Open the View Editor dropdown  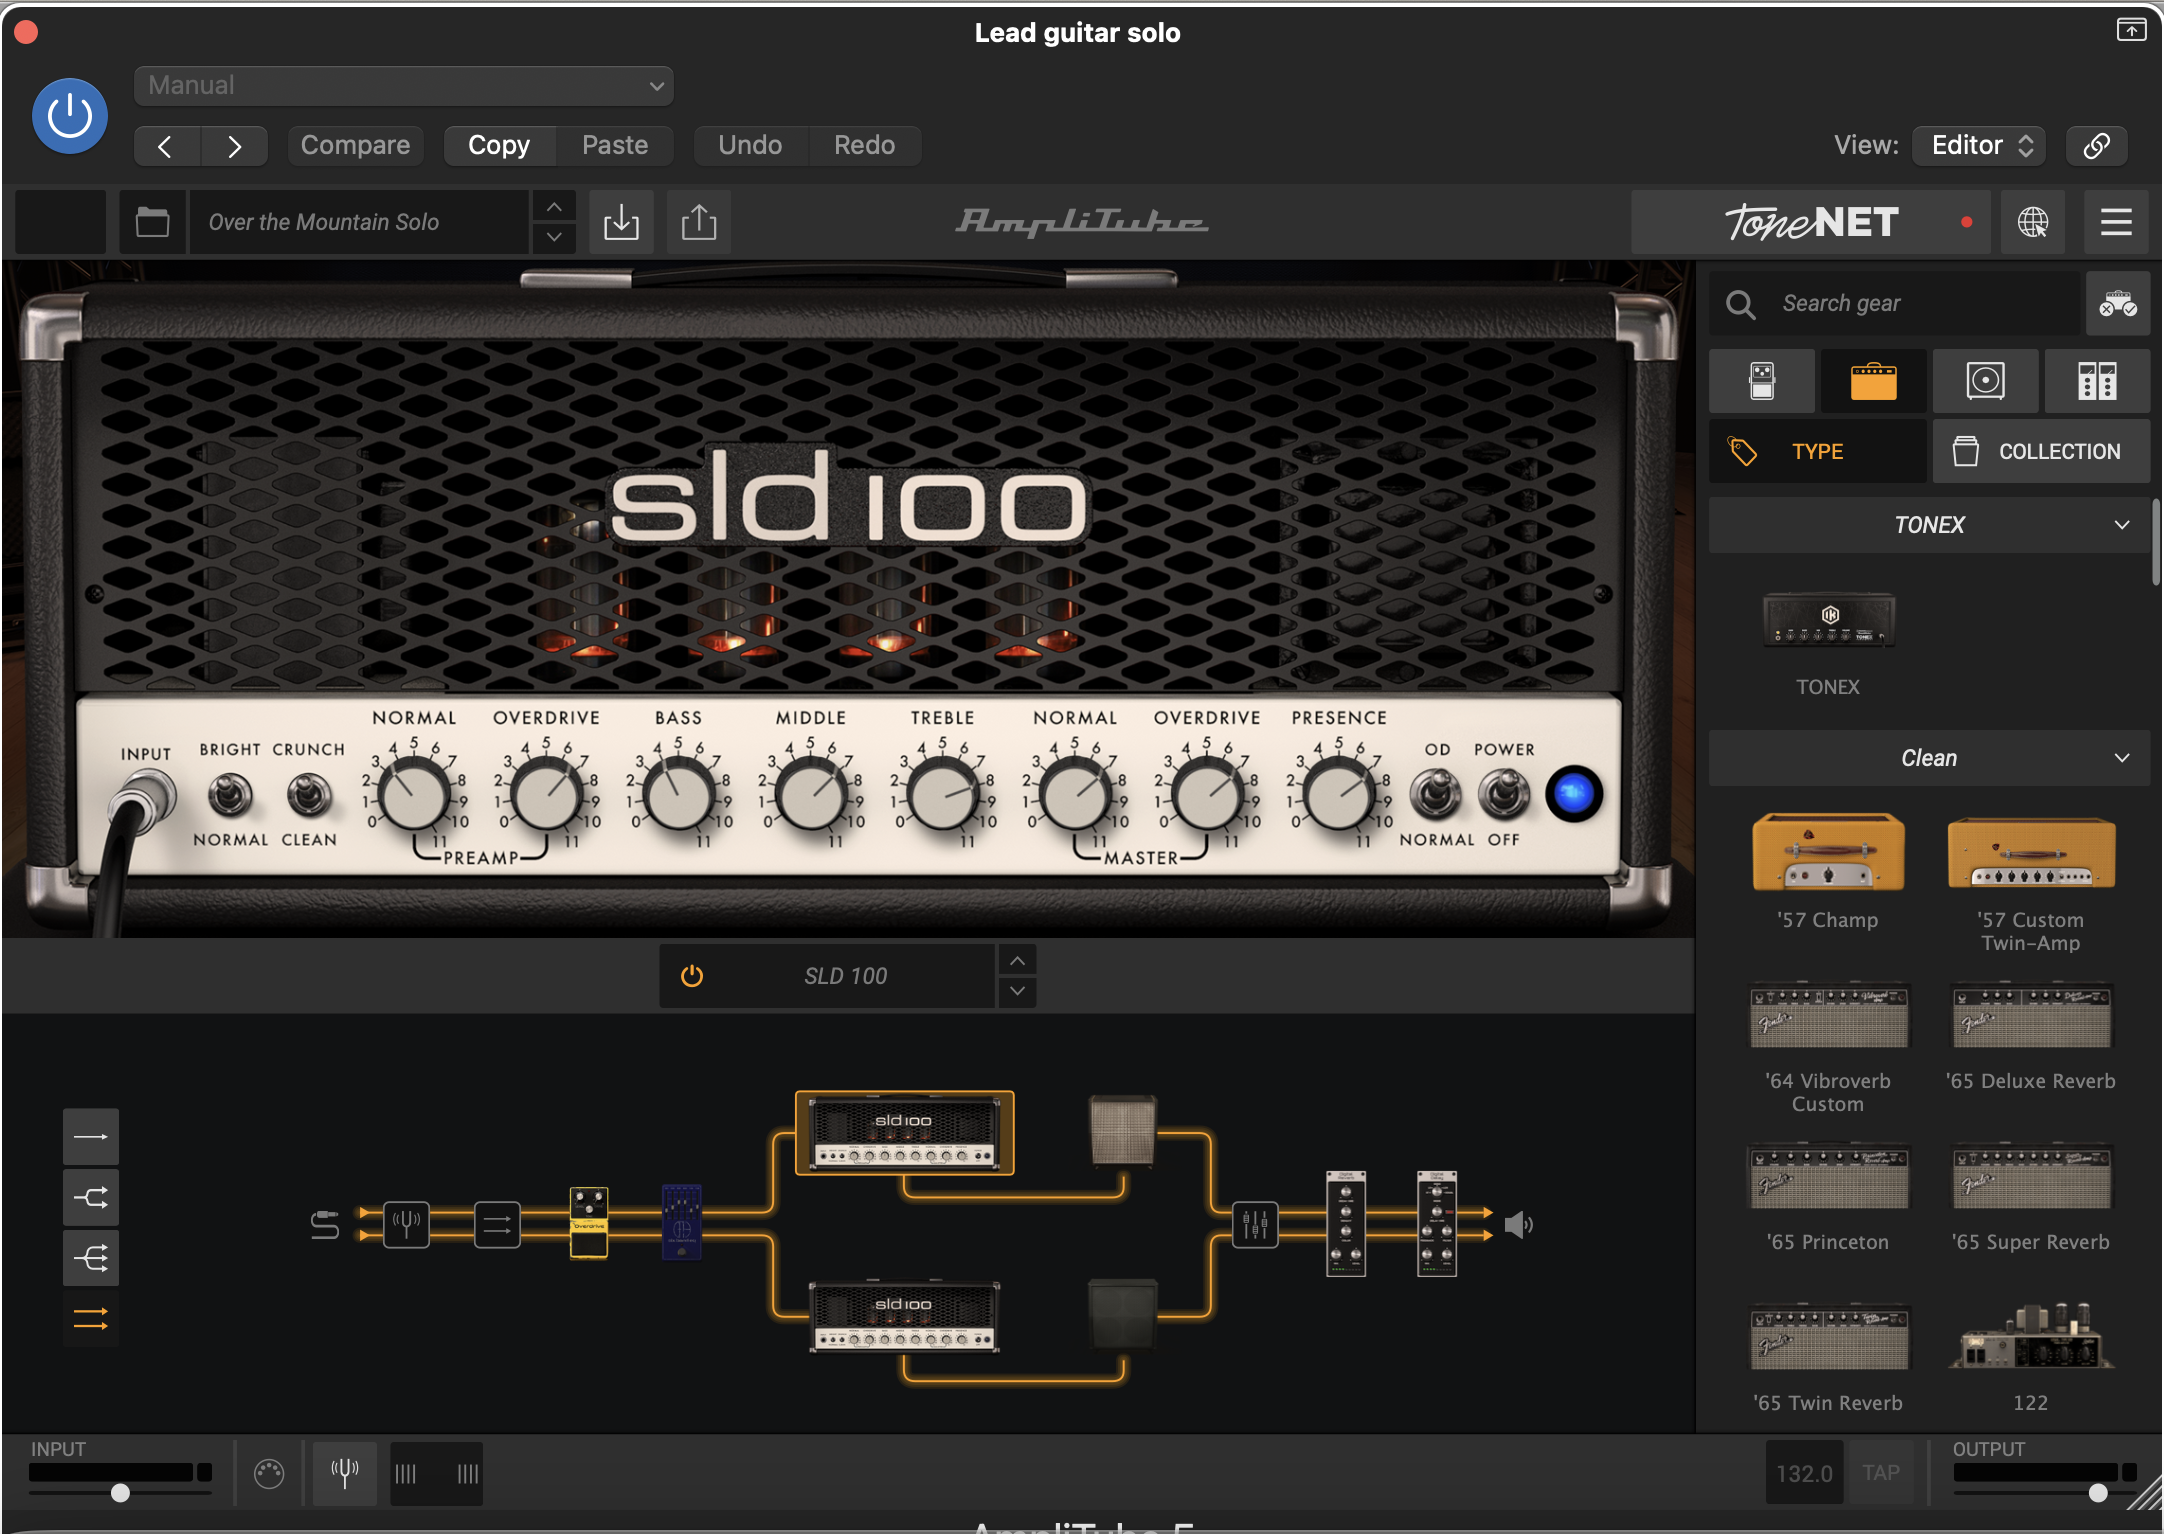[1979, 146]
